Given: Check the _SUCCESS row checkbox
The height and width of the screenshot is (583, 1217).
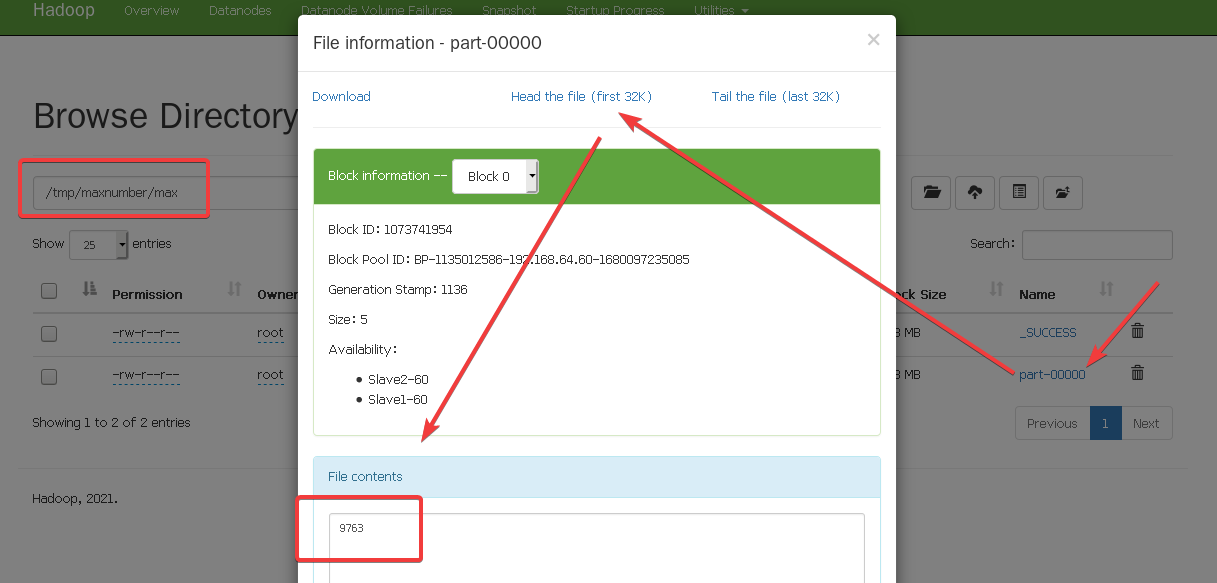Looking at the screenshot, I should point(49,334).
